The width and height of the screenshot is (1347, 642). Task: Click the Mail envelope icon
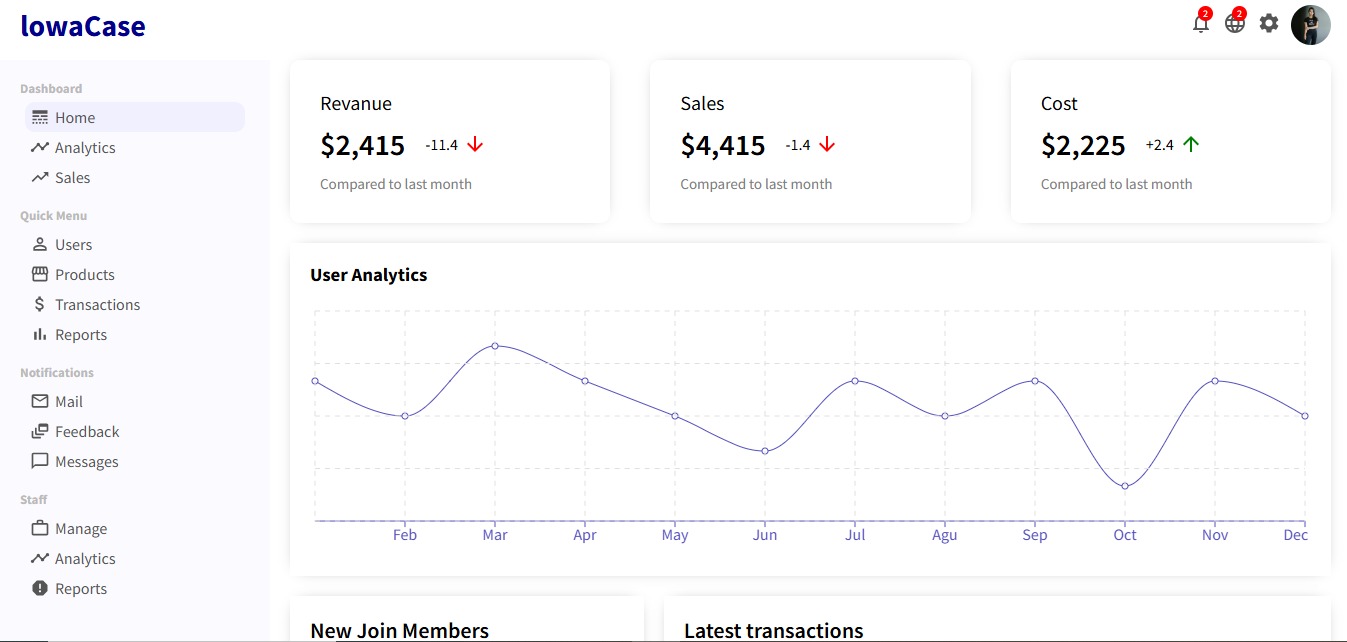[x=40, y=401]
